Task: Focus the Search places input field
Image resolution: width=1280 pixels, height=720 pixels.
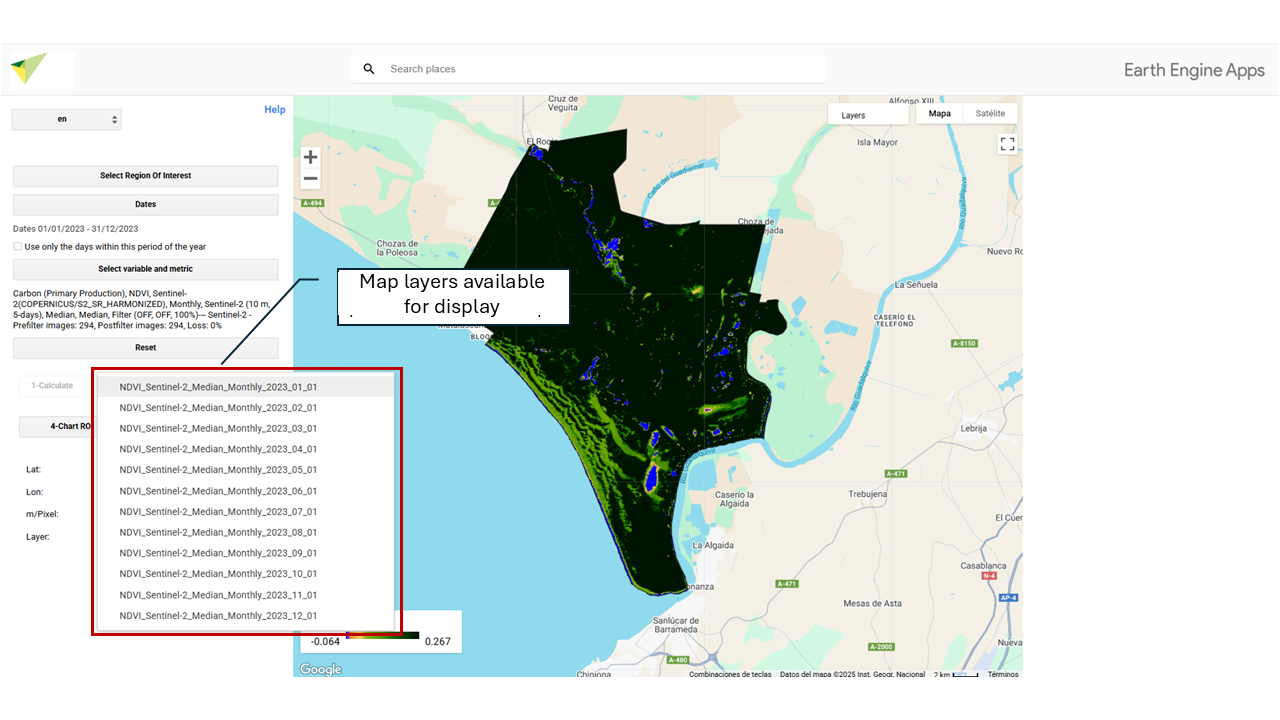Action: 600,69
